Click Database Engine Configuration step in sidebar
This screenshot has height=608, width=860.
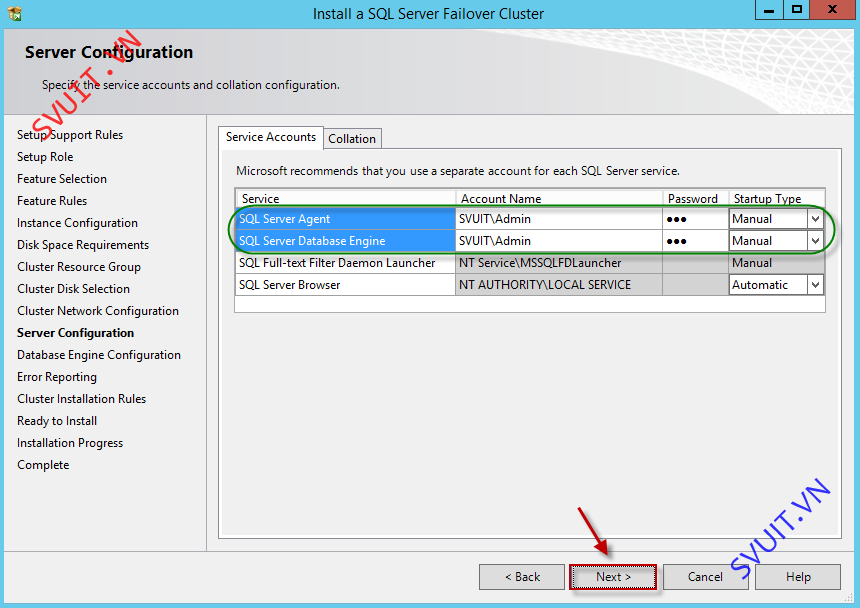point(99,355)
